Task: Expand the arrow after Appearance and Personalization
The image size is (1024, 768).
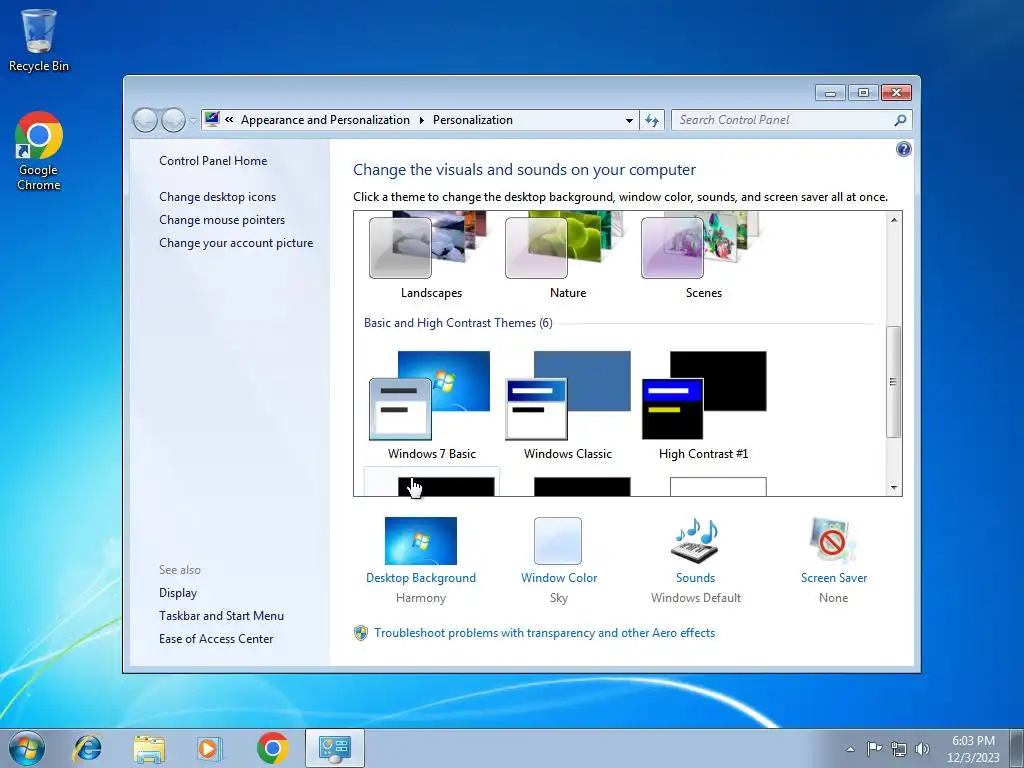Action: (x=421, y=120)
